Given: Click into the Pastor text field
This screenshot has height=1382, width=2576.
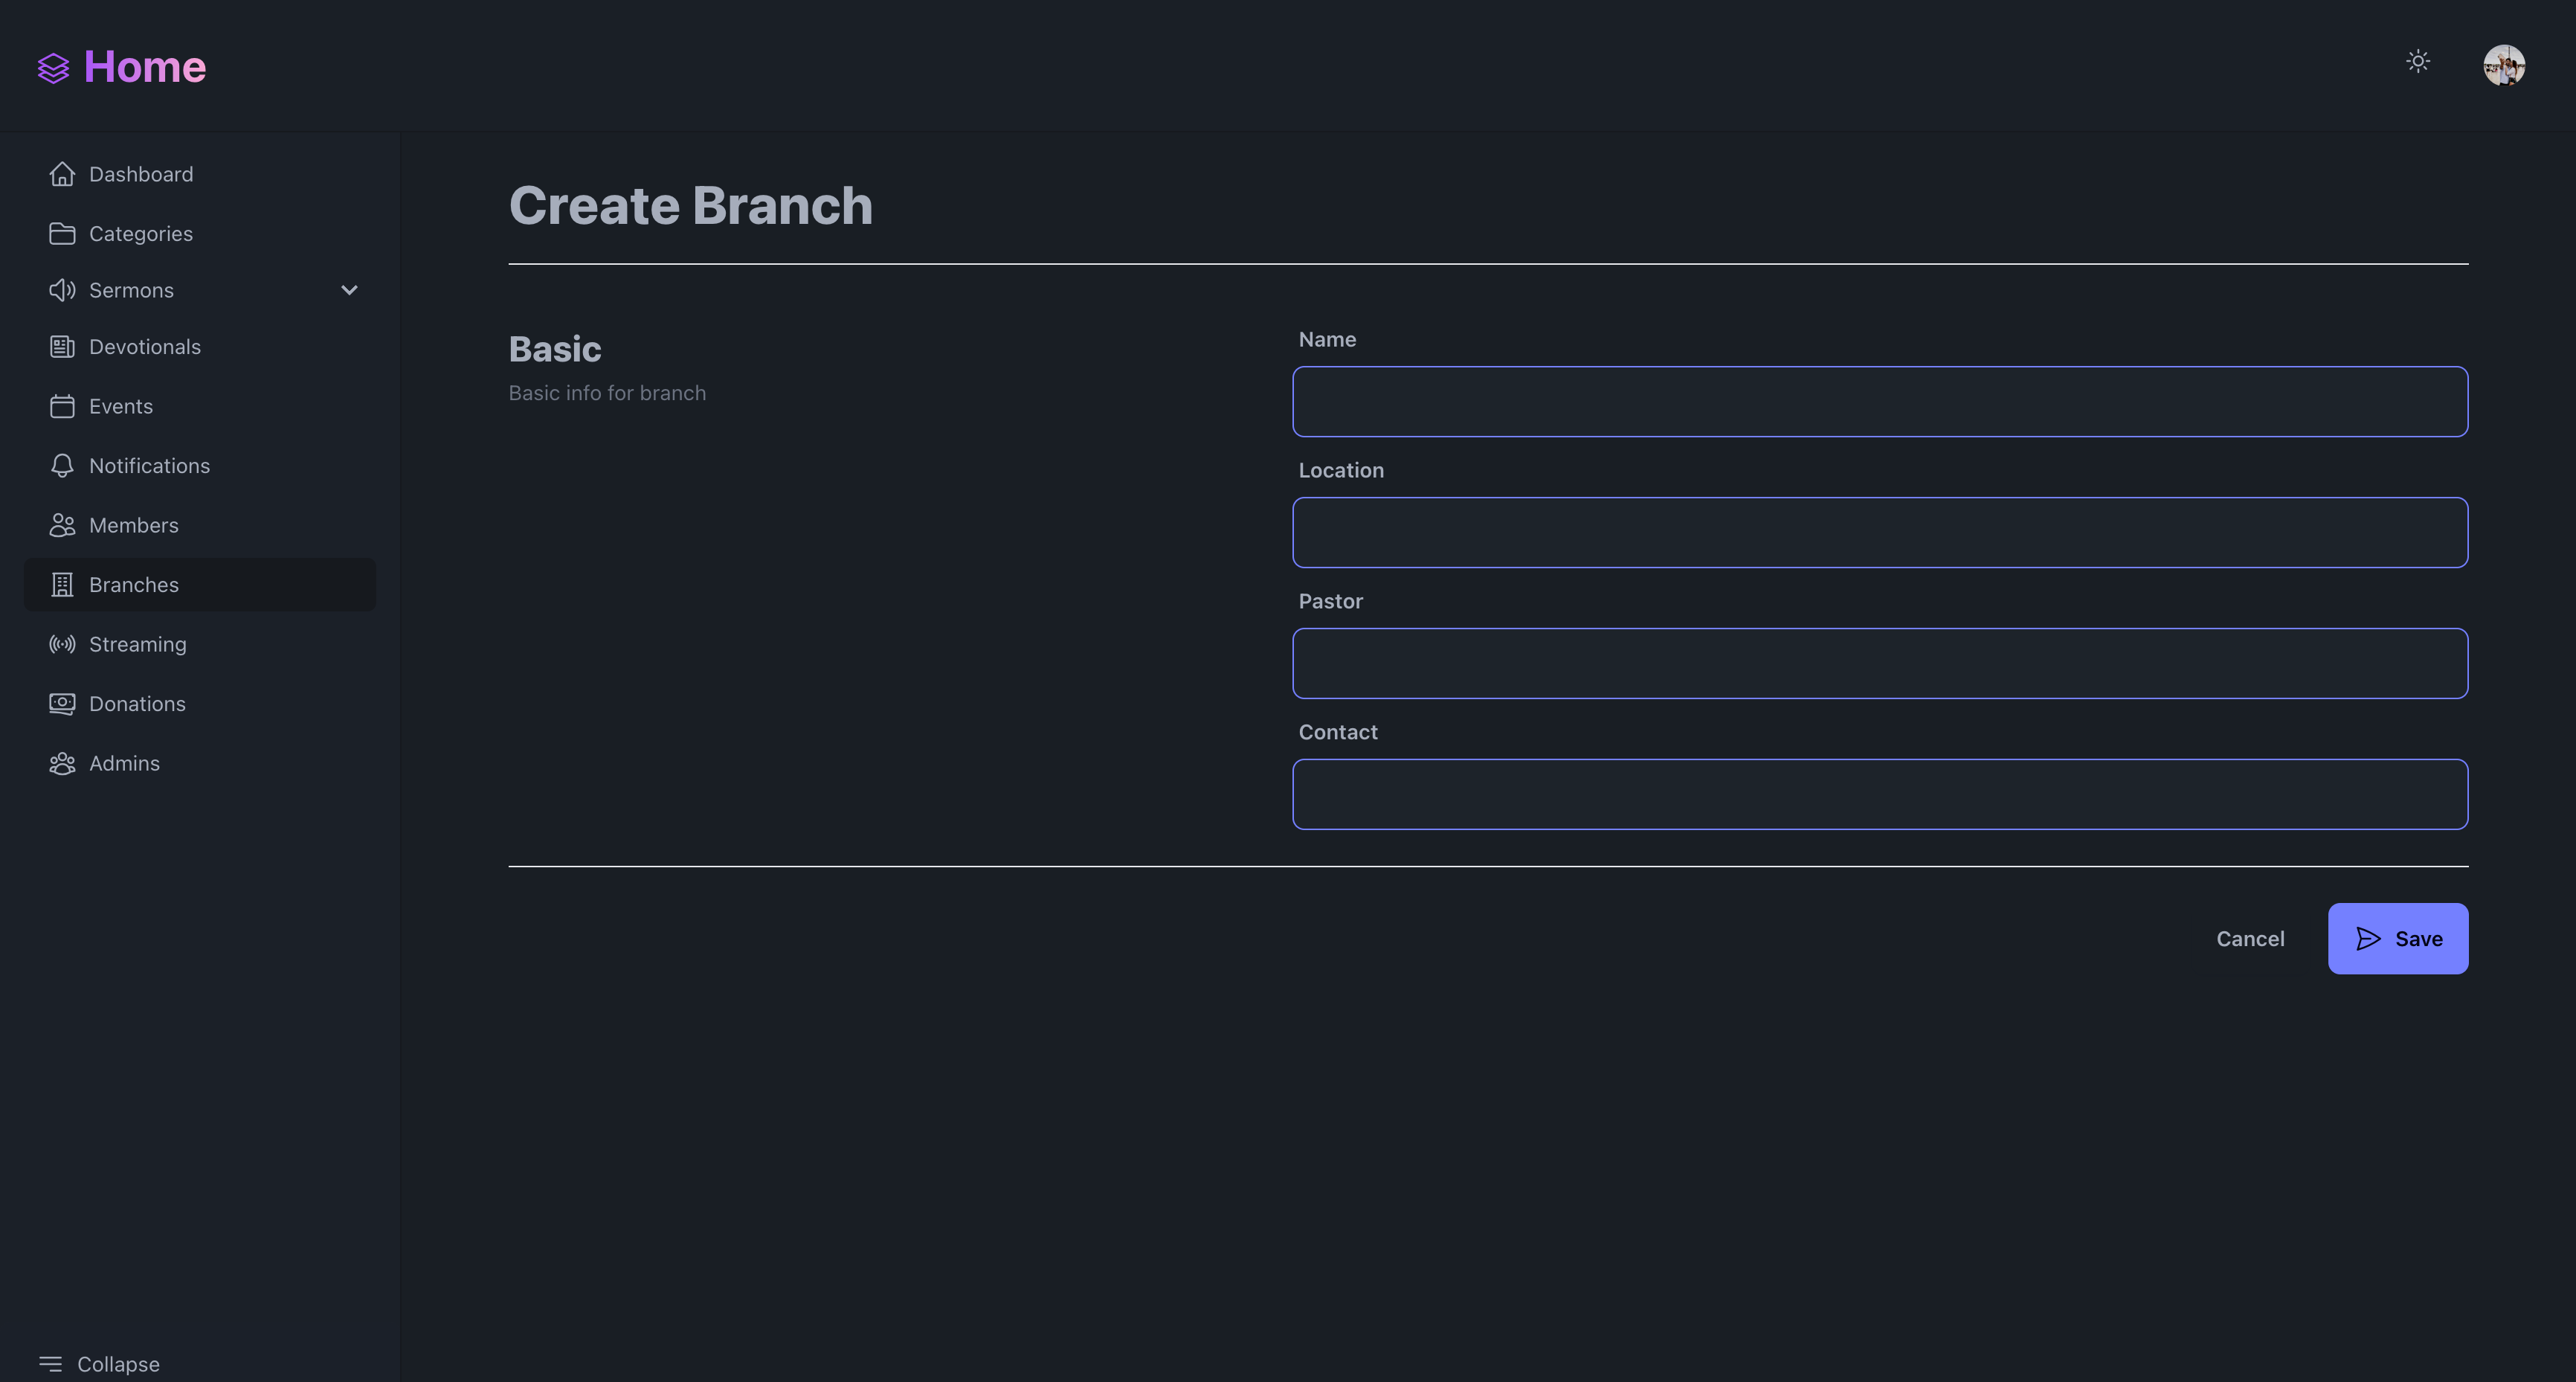Looking at the screenshot, I should coord(1879,663).
